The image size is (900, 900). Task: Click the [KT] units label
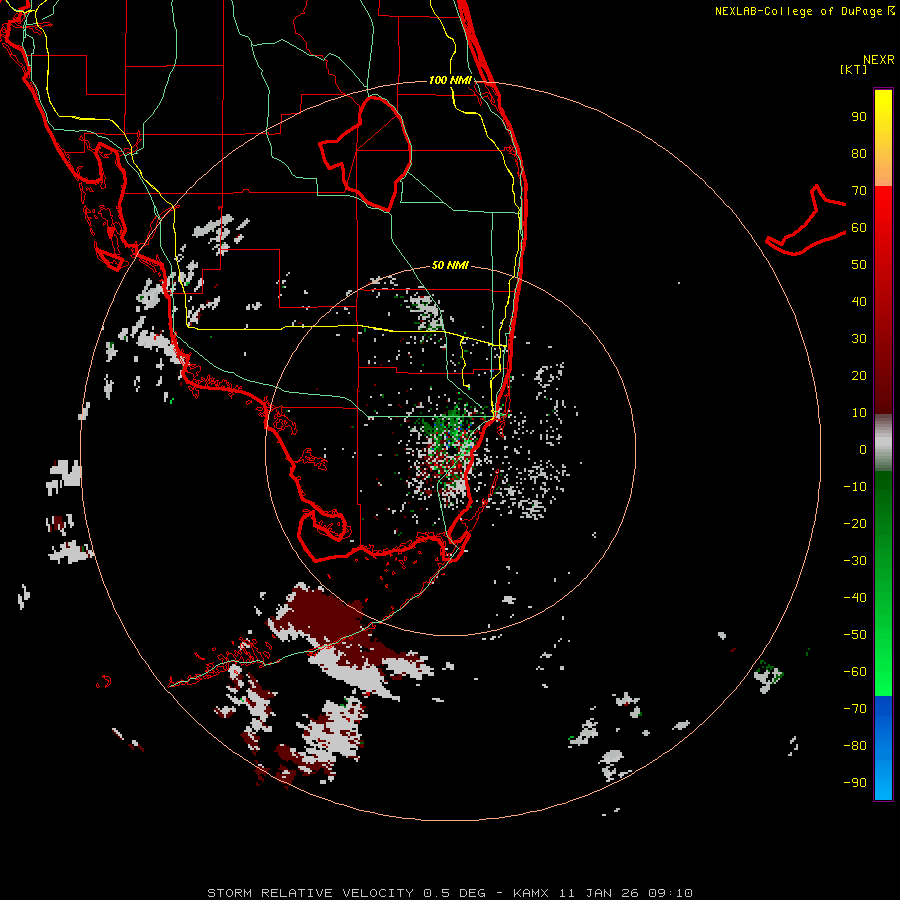[x=854, y=69]
